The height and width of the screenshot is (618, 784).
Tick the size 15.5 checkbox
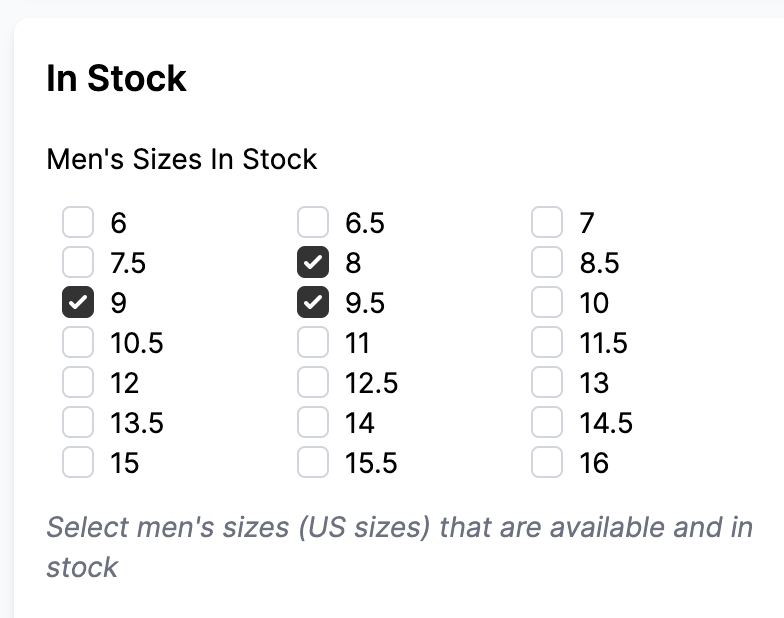[x=313, y=463]
